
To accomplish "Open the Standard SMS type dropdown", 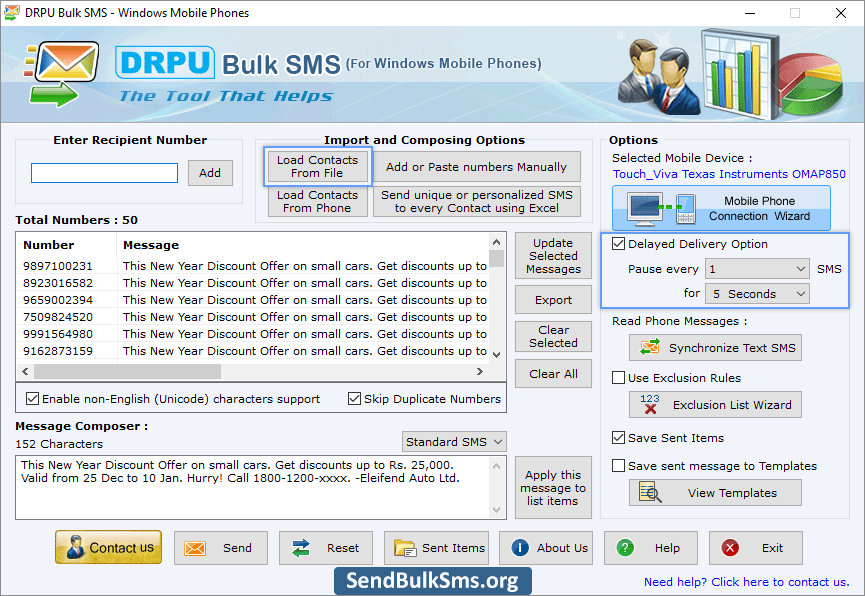I will (454, 441).
